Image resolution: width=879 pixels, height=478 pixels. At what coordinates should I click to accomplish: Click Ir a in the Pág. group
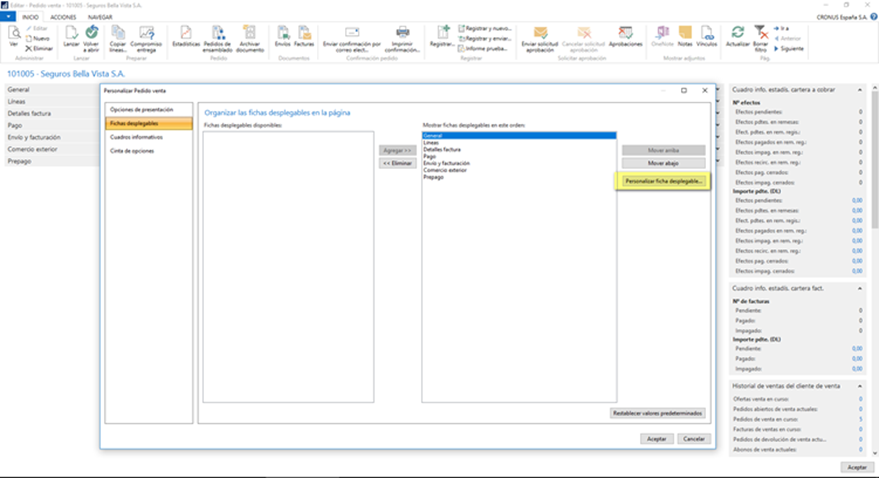pyautogui.click(x=782, y=29)
